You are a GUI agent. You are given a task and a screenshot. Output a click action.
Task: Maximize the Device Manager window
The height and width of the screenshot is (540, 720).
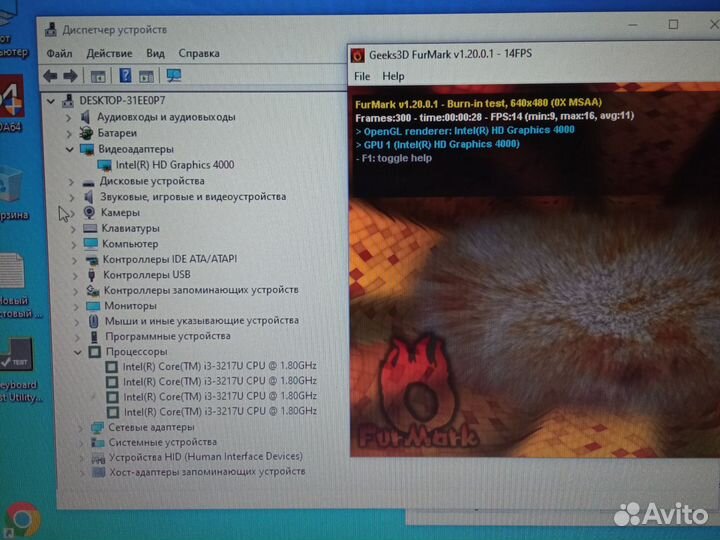coord(673,25)
